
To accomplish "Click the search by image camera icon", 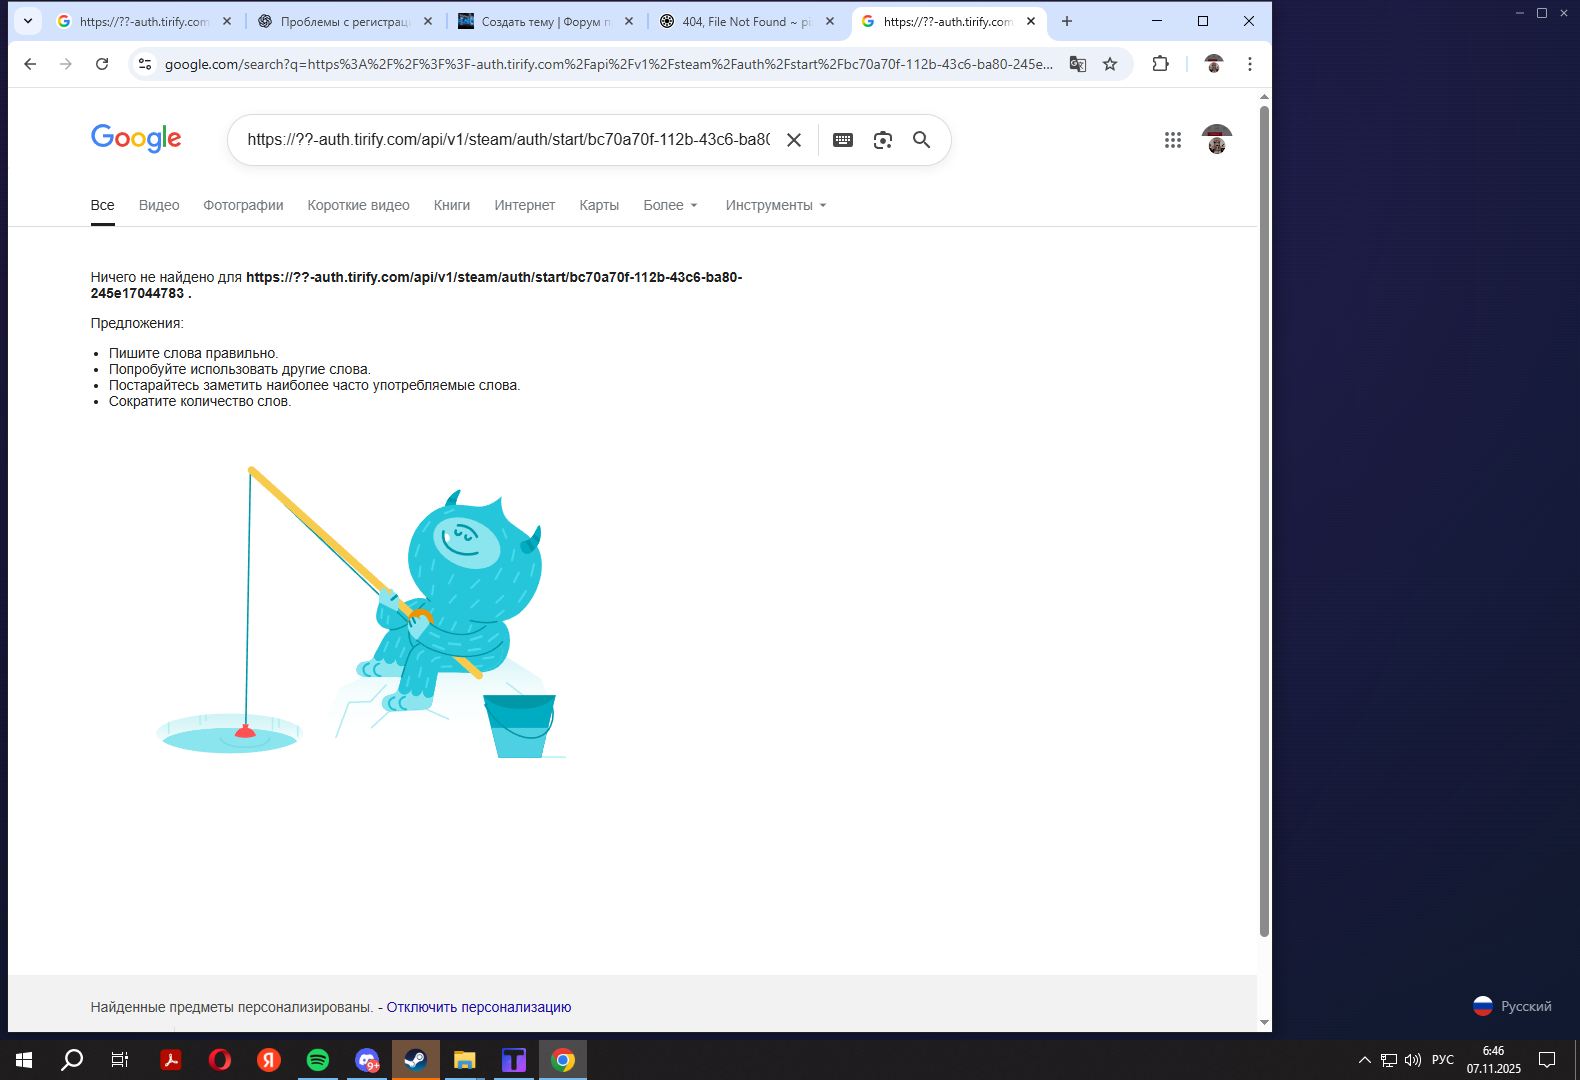I will pos(882,140).
